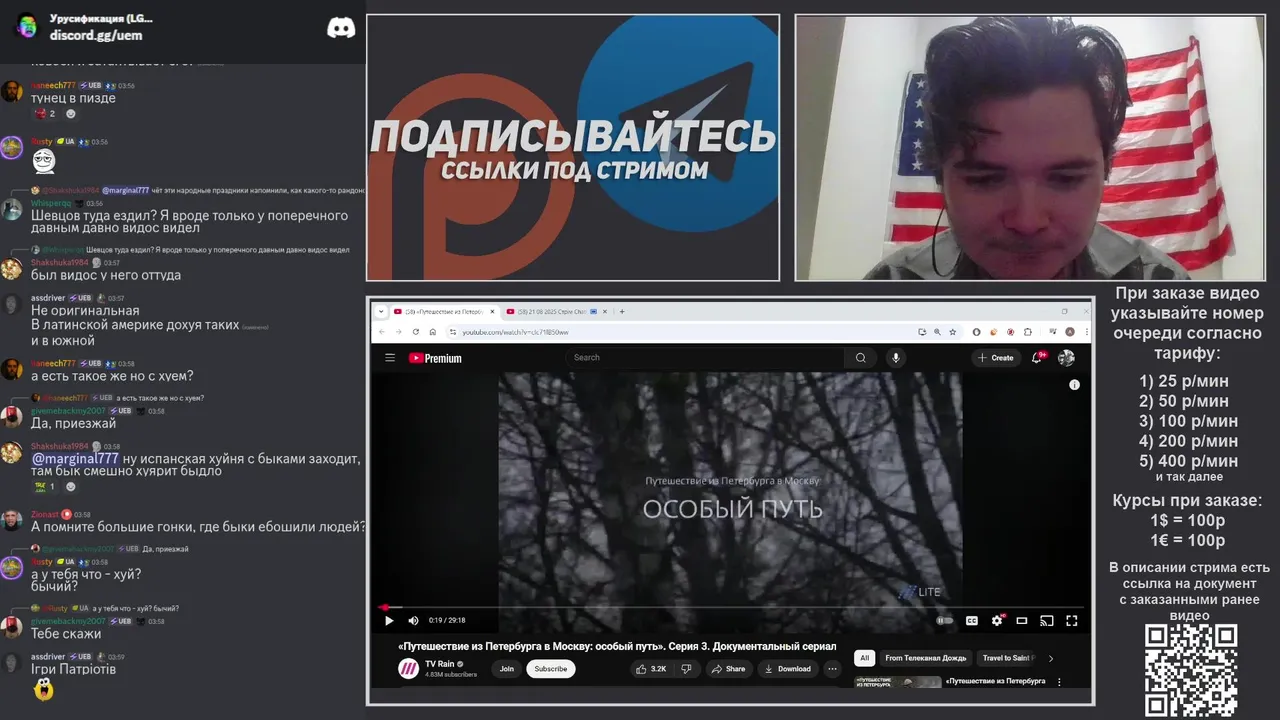This screenshot has width=1280, height=720.
Task: Show video info card icon
Action: 1074,384
